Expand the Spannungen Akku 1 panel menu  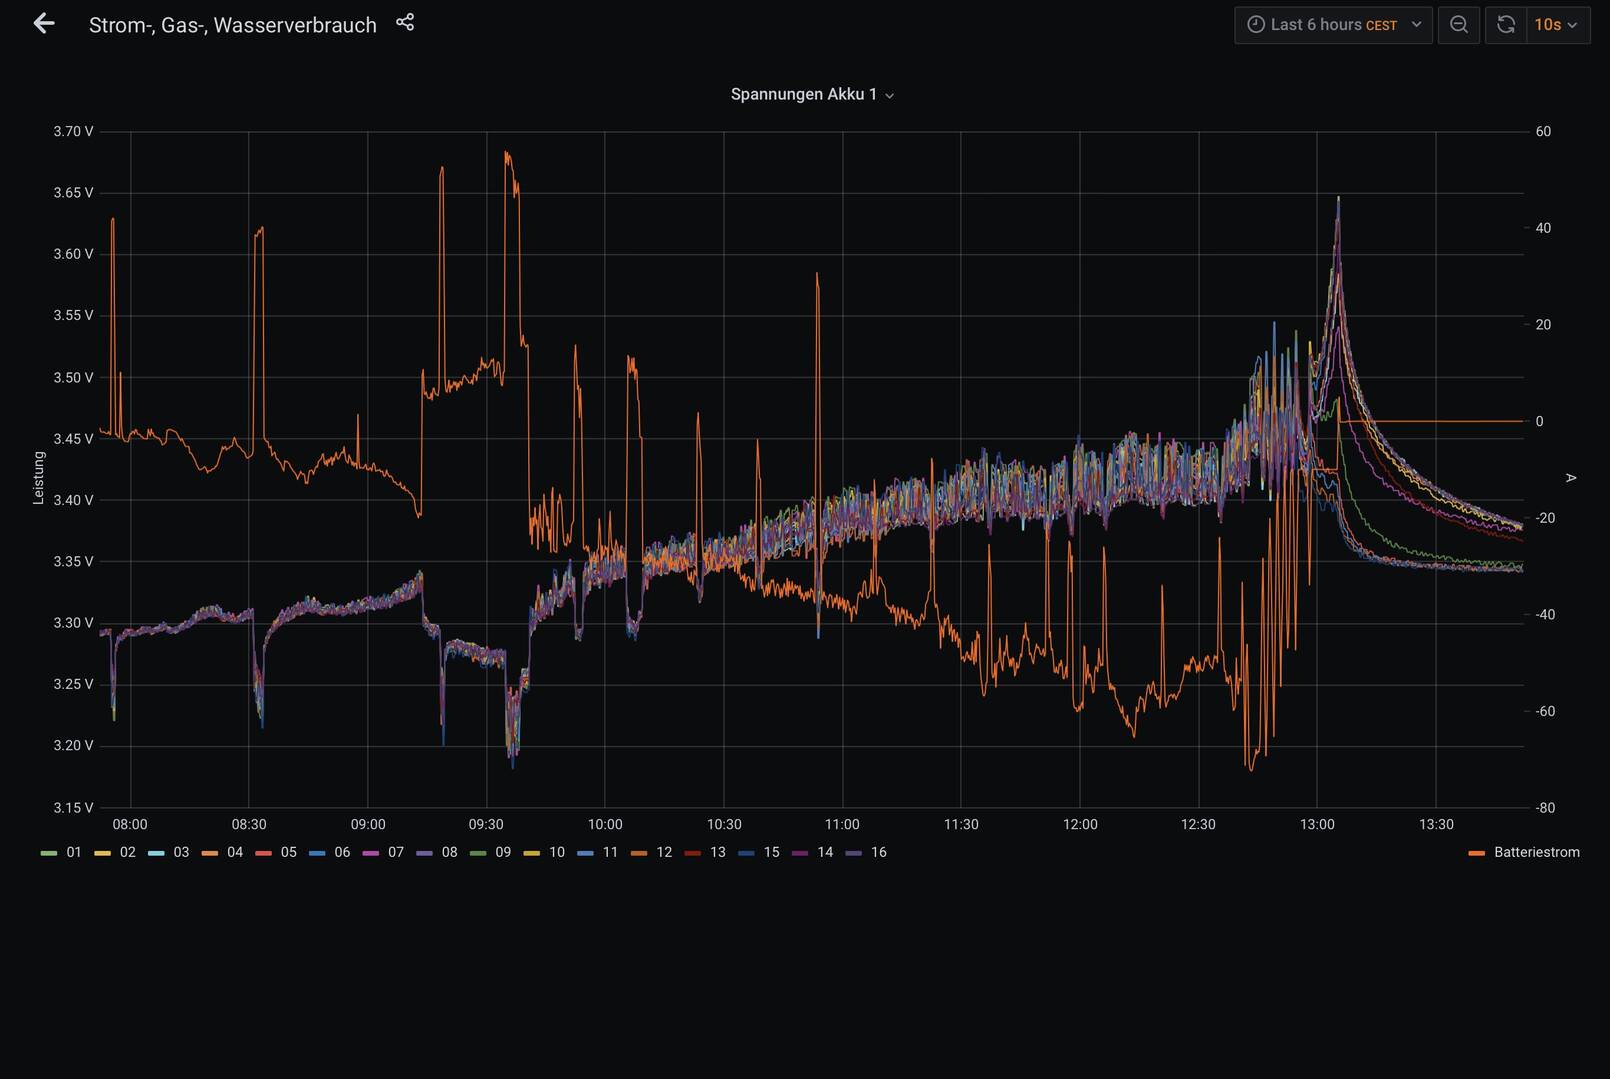(x=812, y=94)
